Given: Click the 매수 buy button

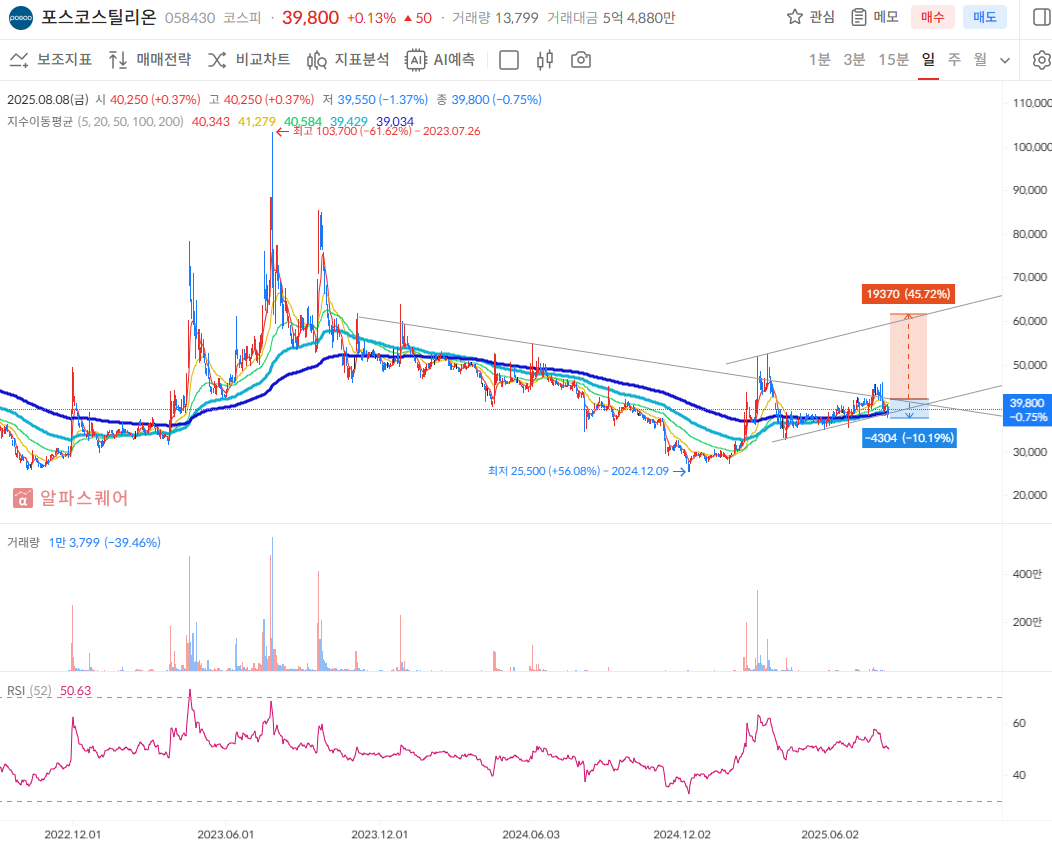Looking at the screenshot, I should (933, 17).
